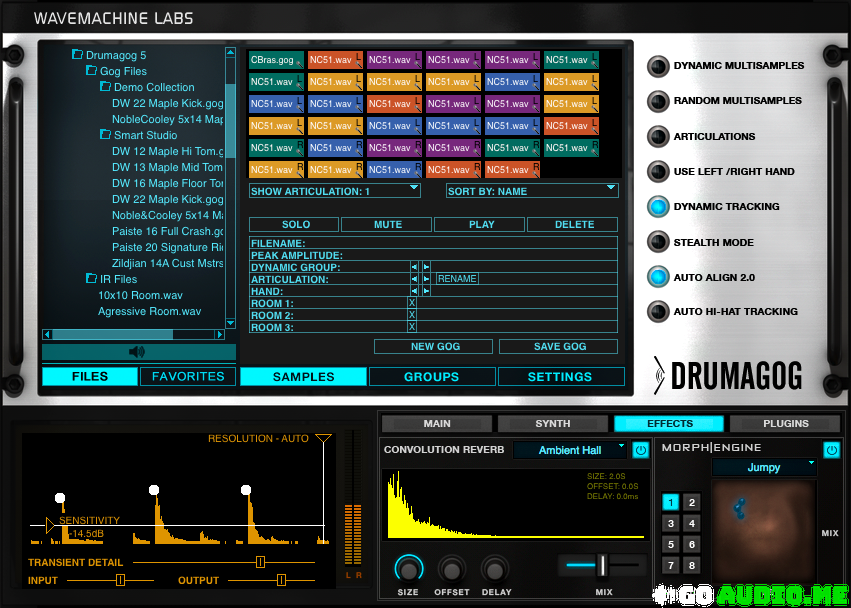The image size is (851, 608).
Task: Enable Random Multisamples
Action: pyautogui.click(x=658, y=101)
